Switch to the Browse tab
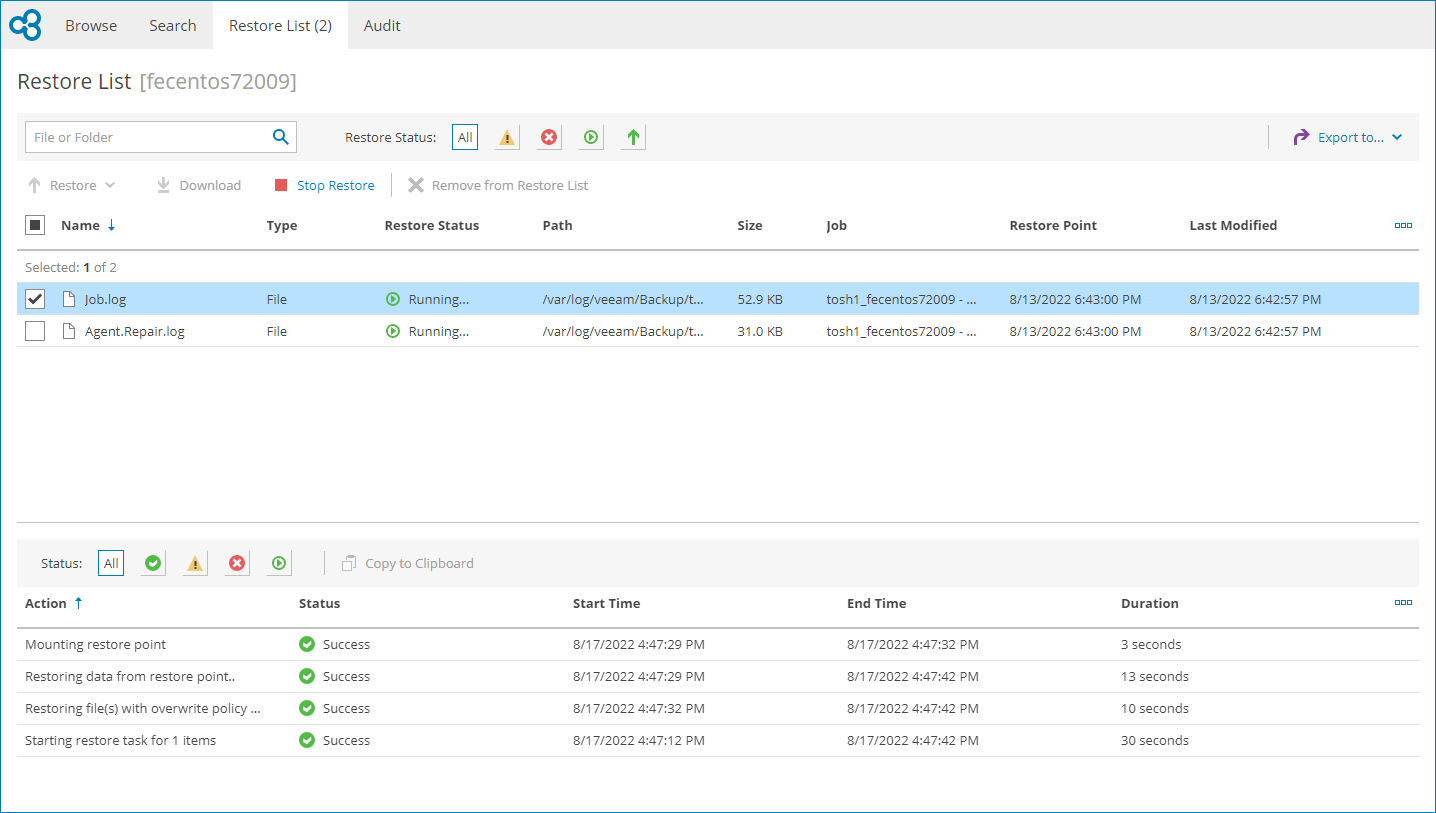Image resolution: width=1436 pixels, height=813 pixels. [91, 25]
